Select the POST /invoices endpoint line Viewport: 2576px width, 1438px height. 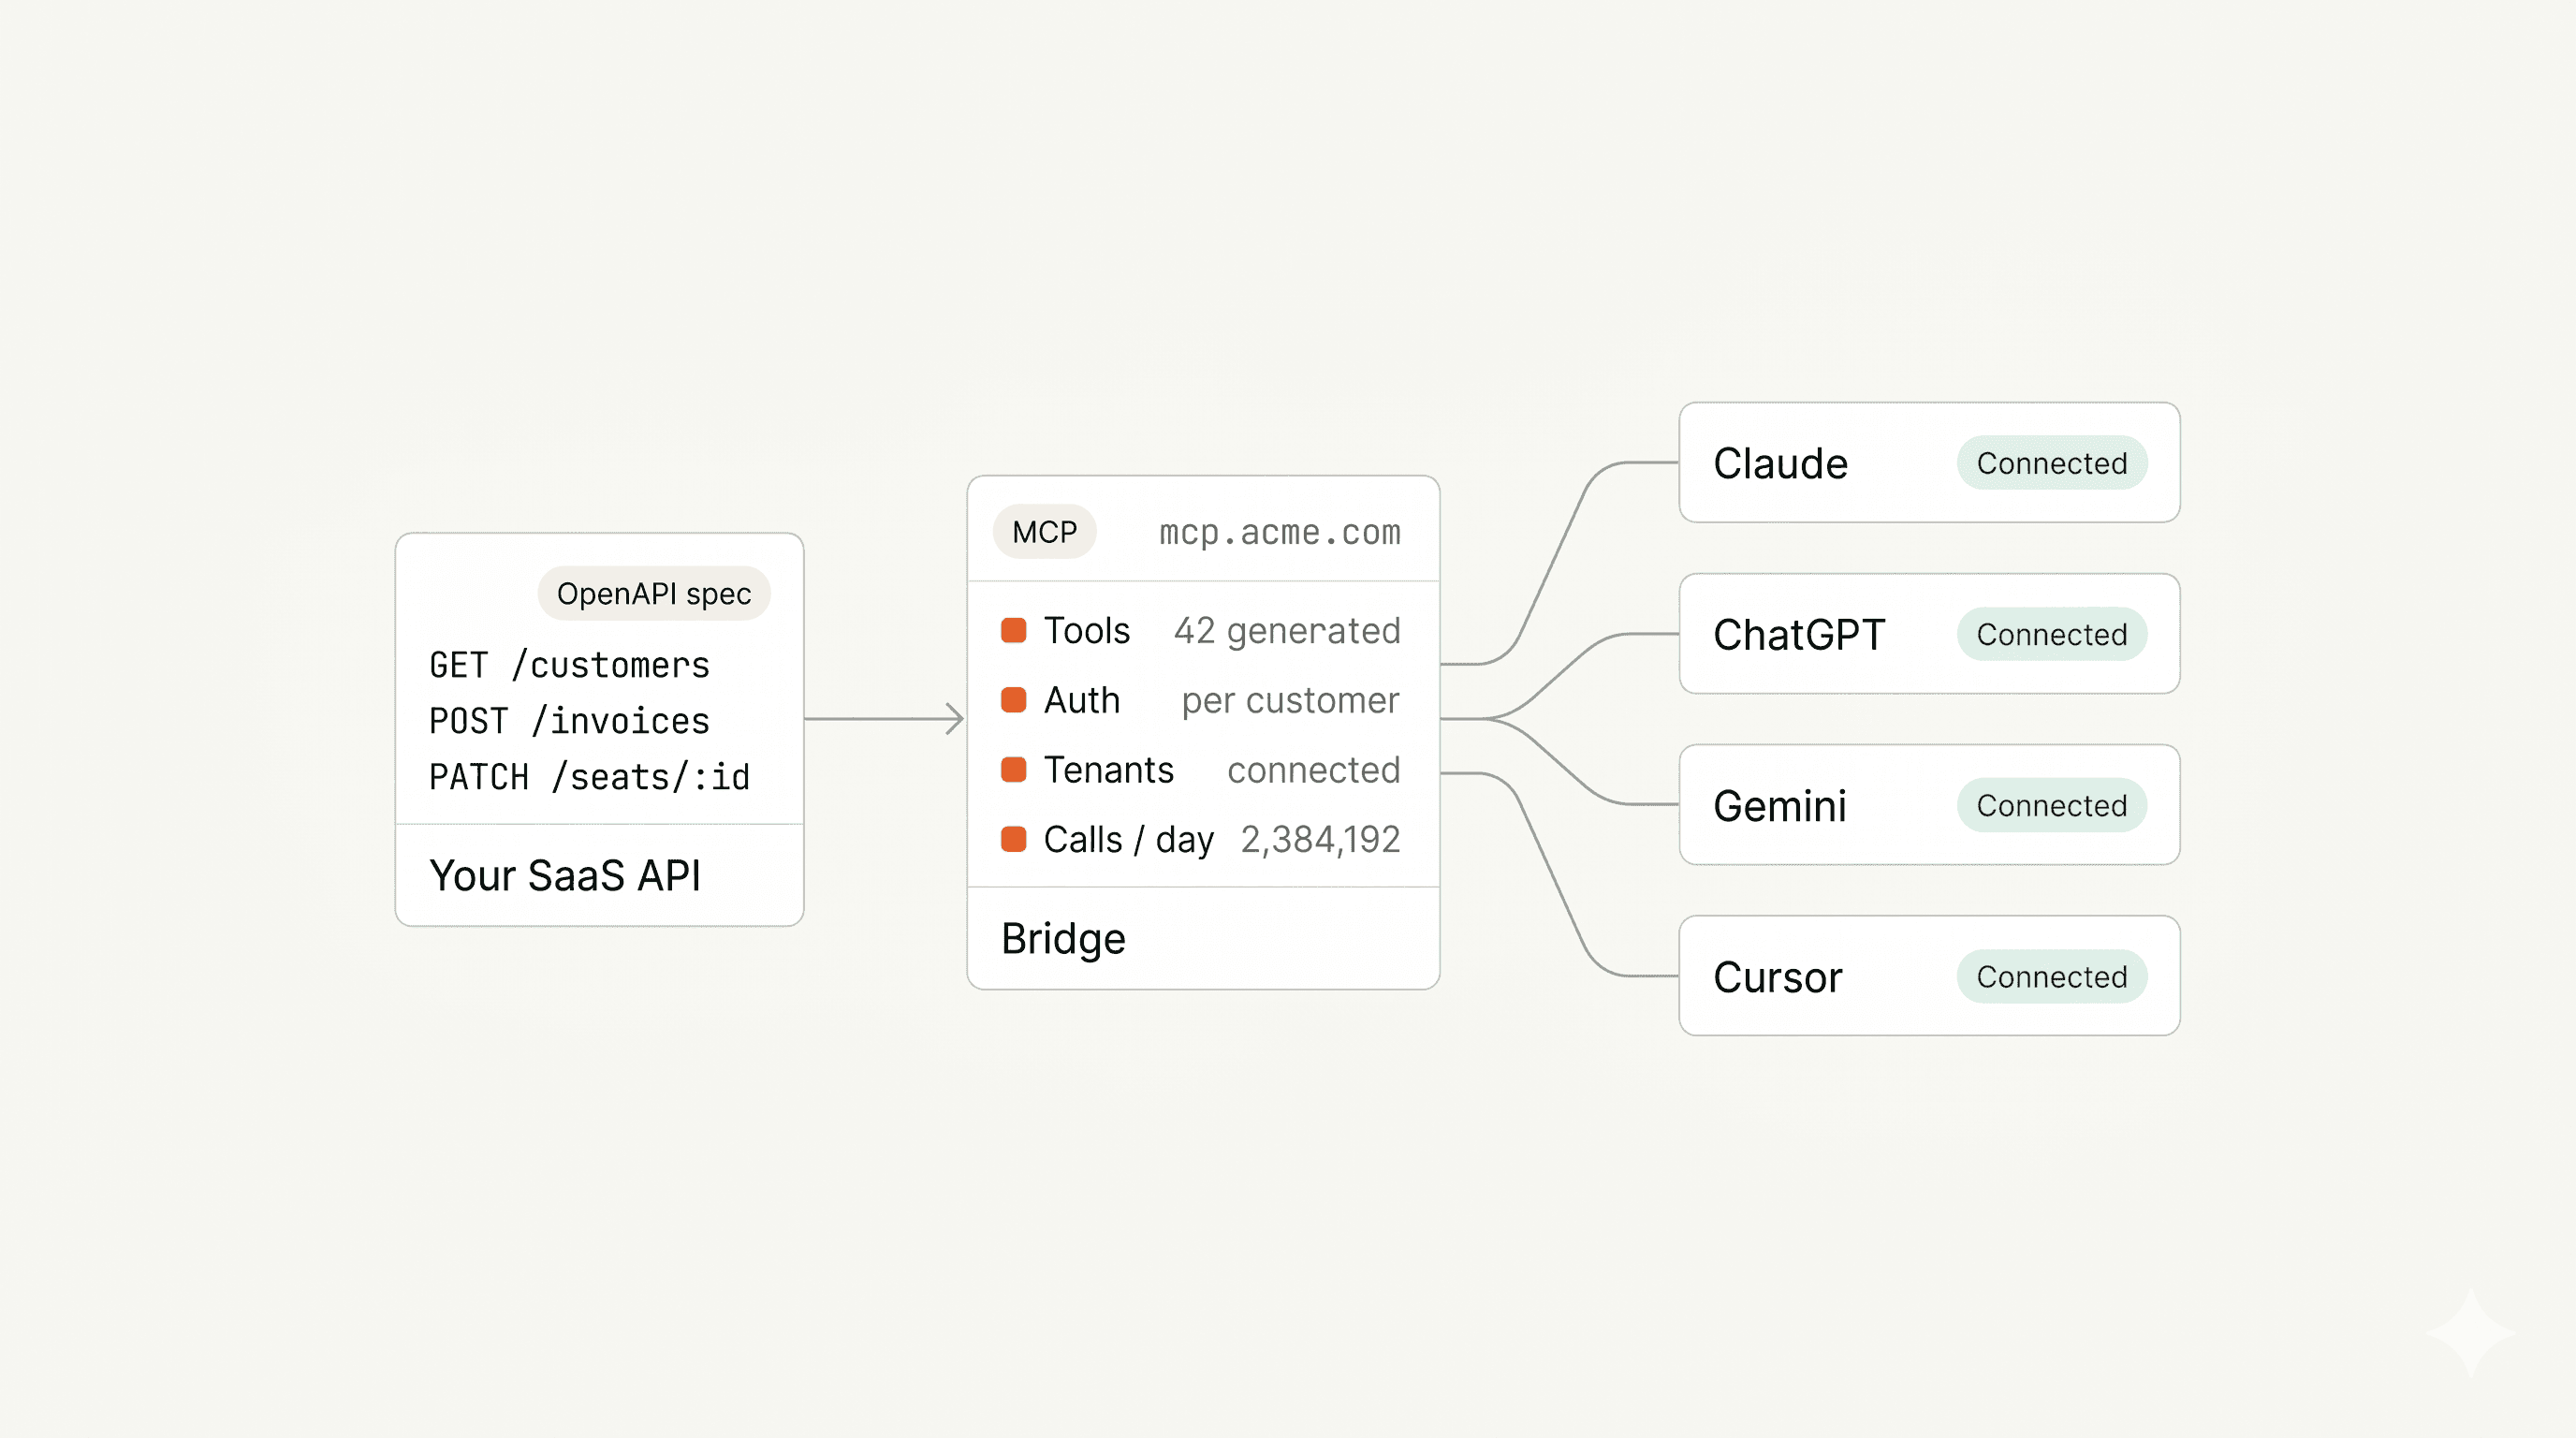(x=569, y=721)
